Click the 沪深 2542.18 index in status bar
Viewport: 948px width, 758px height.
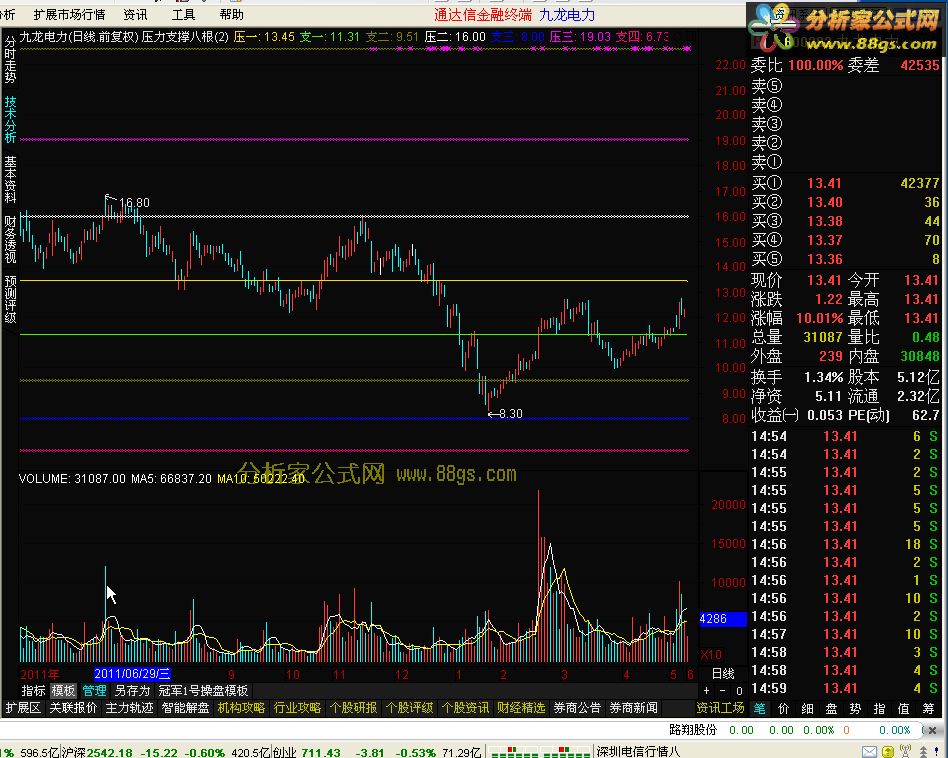(x=97, y=753)
